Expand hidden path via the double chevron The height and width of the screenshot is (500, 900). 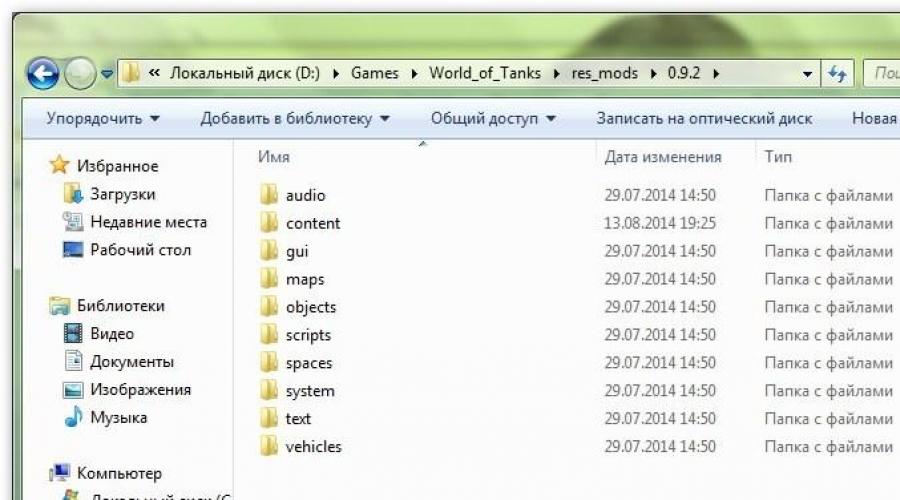coord(154,73)
